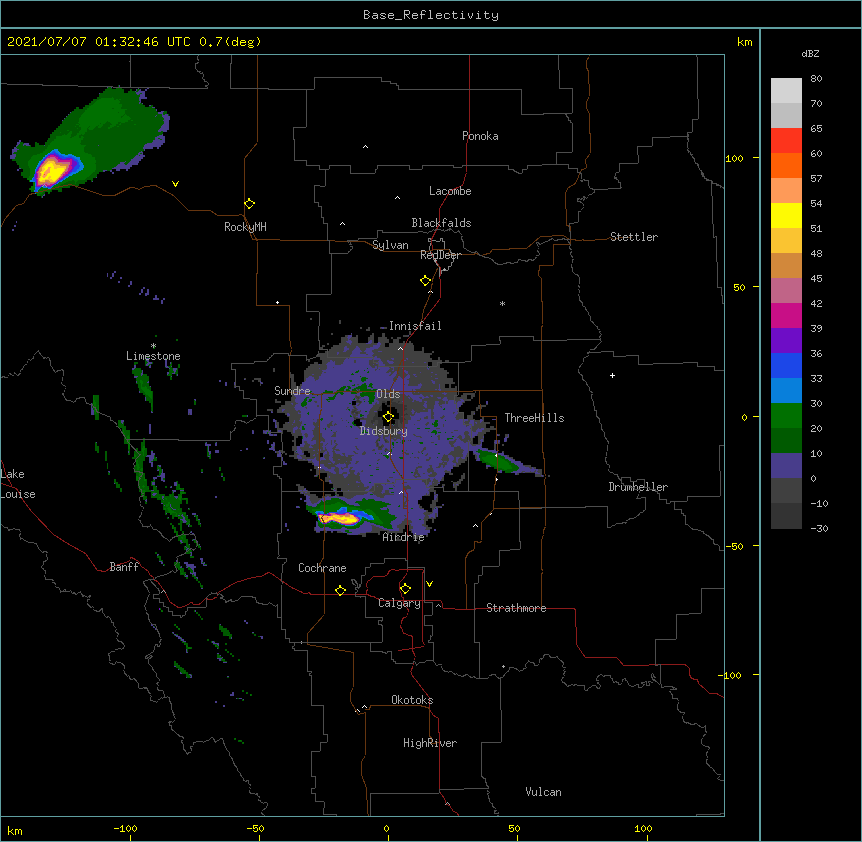Click the Didsbury label
862x842 pixels.
(384, 431)
